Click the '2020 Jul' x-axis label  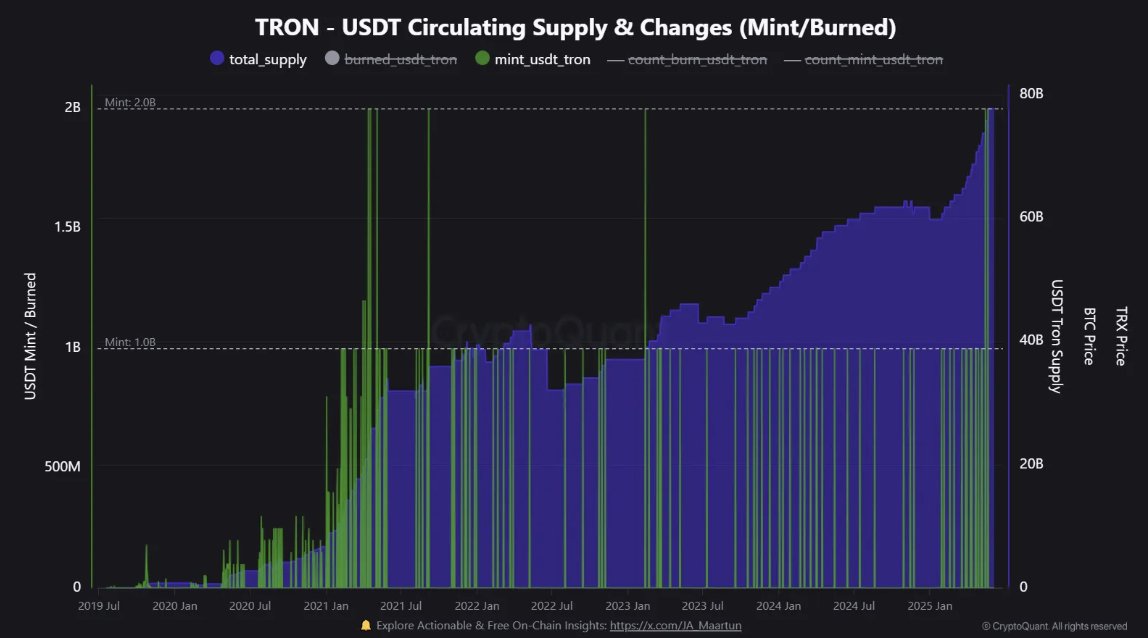click(250, 606)
